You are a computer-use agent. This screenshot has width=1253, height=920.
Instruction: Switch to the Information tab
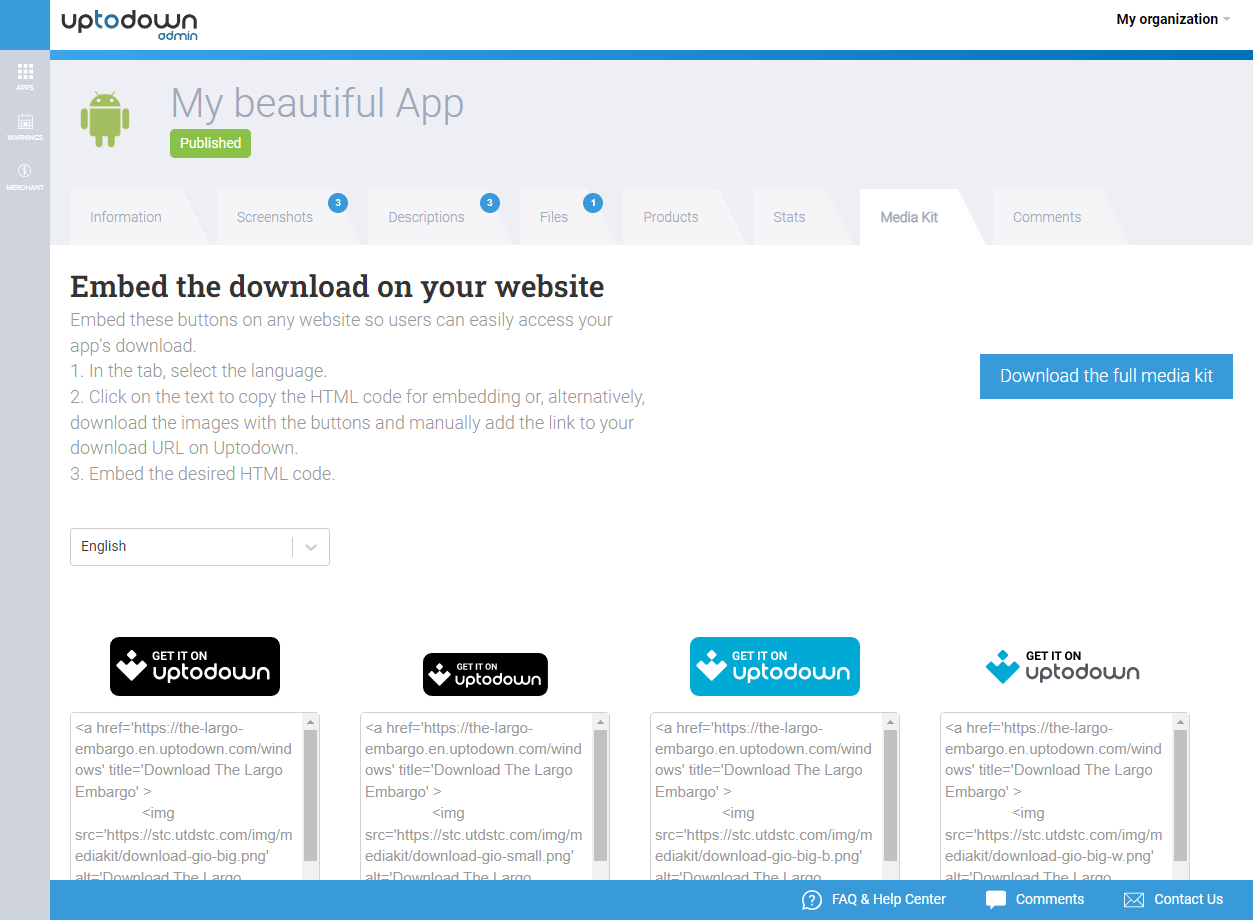[126, 217]
